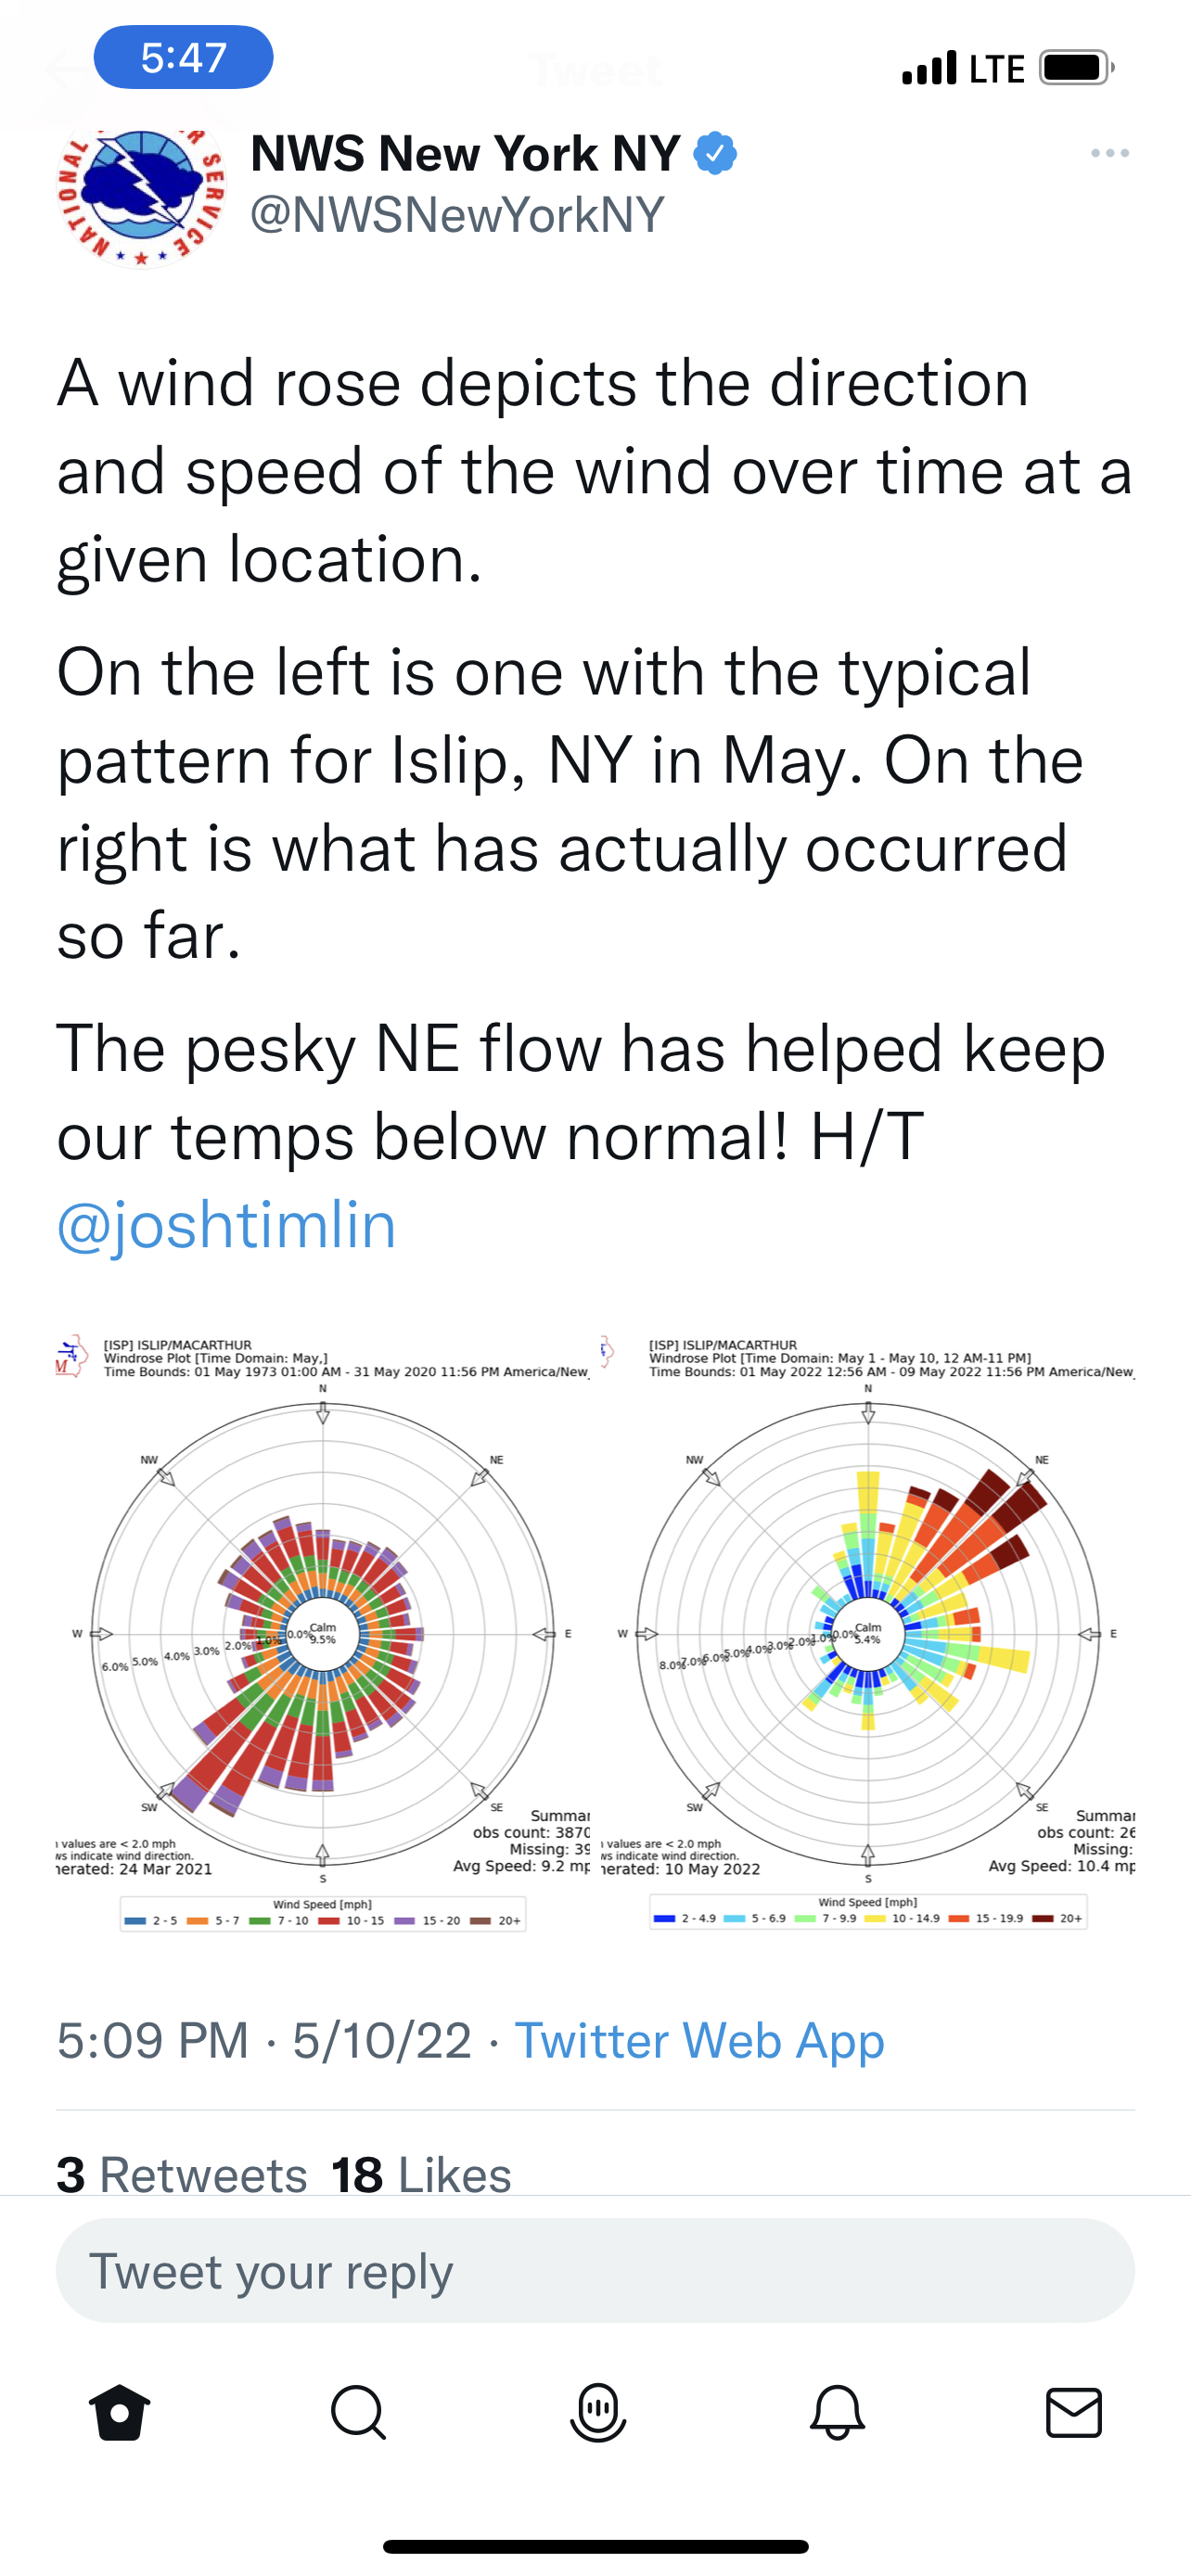View the 3 Retweets list
The width and height of the screenshot is (1191, 2576).
(182, 2174)
